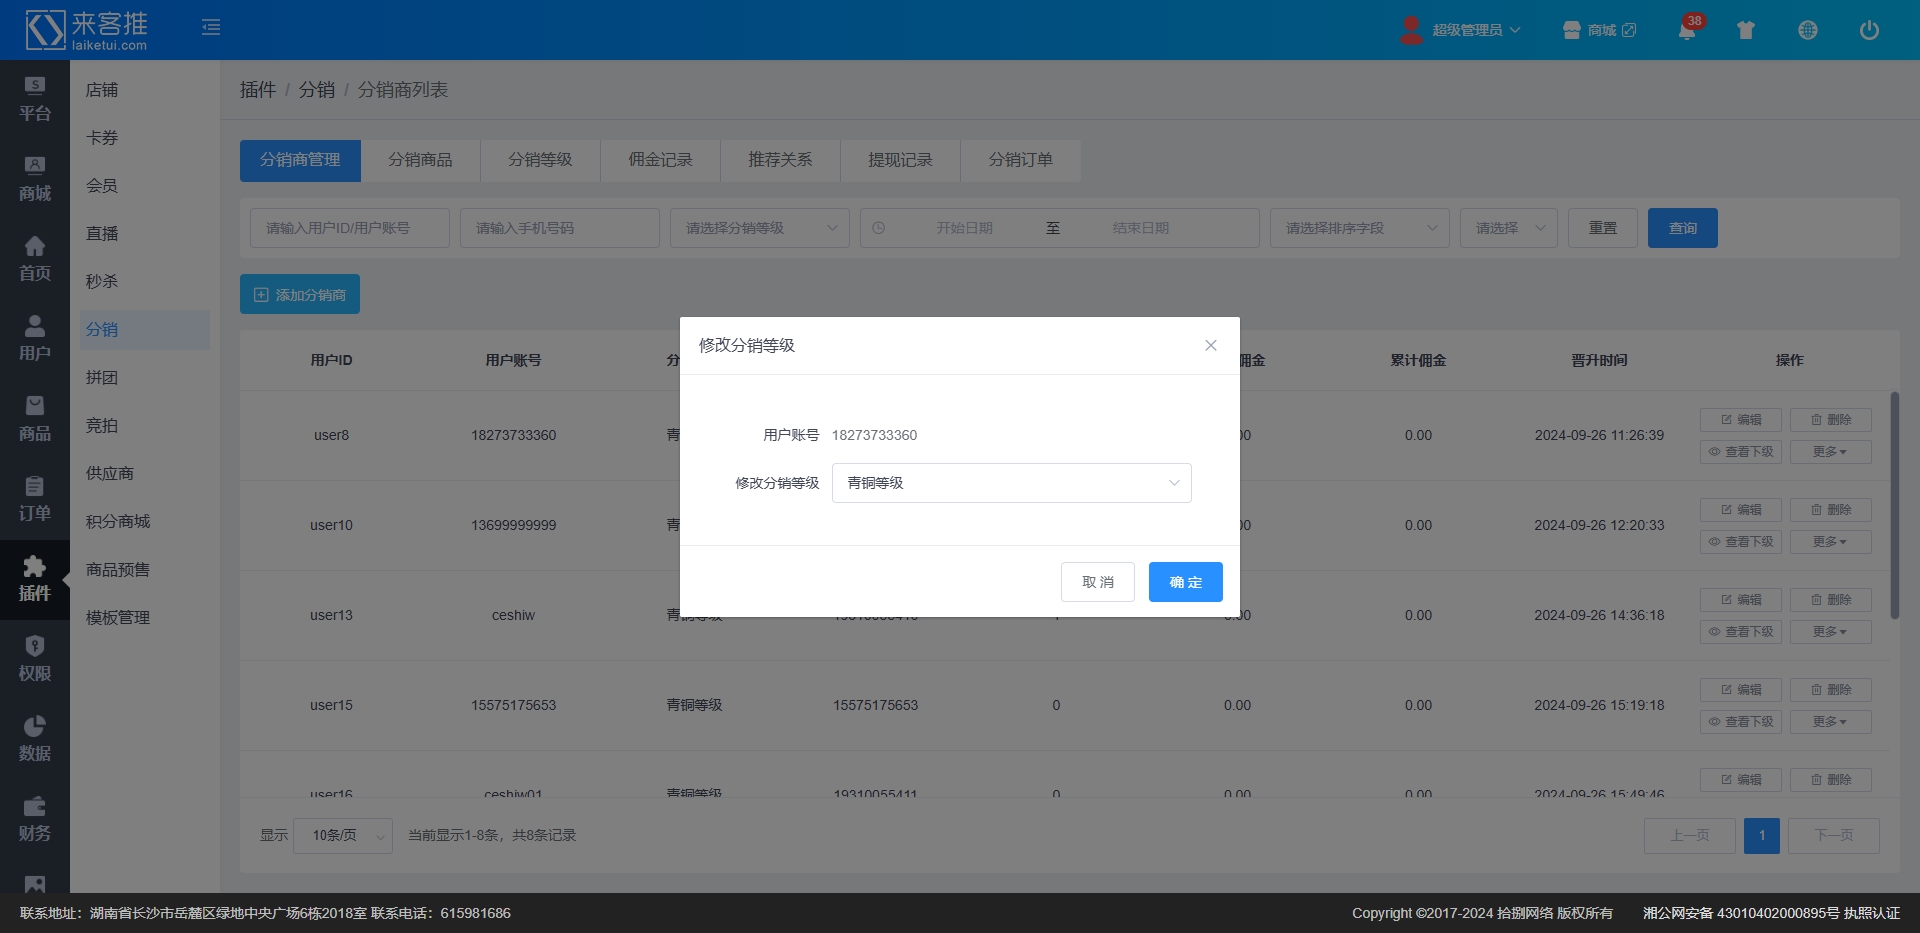
Task: Open the 权限 section in left sidebar
Action: click(x=35, y=659)
